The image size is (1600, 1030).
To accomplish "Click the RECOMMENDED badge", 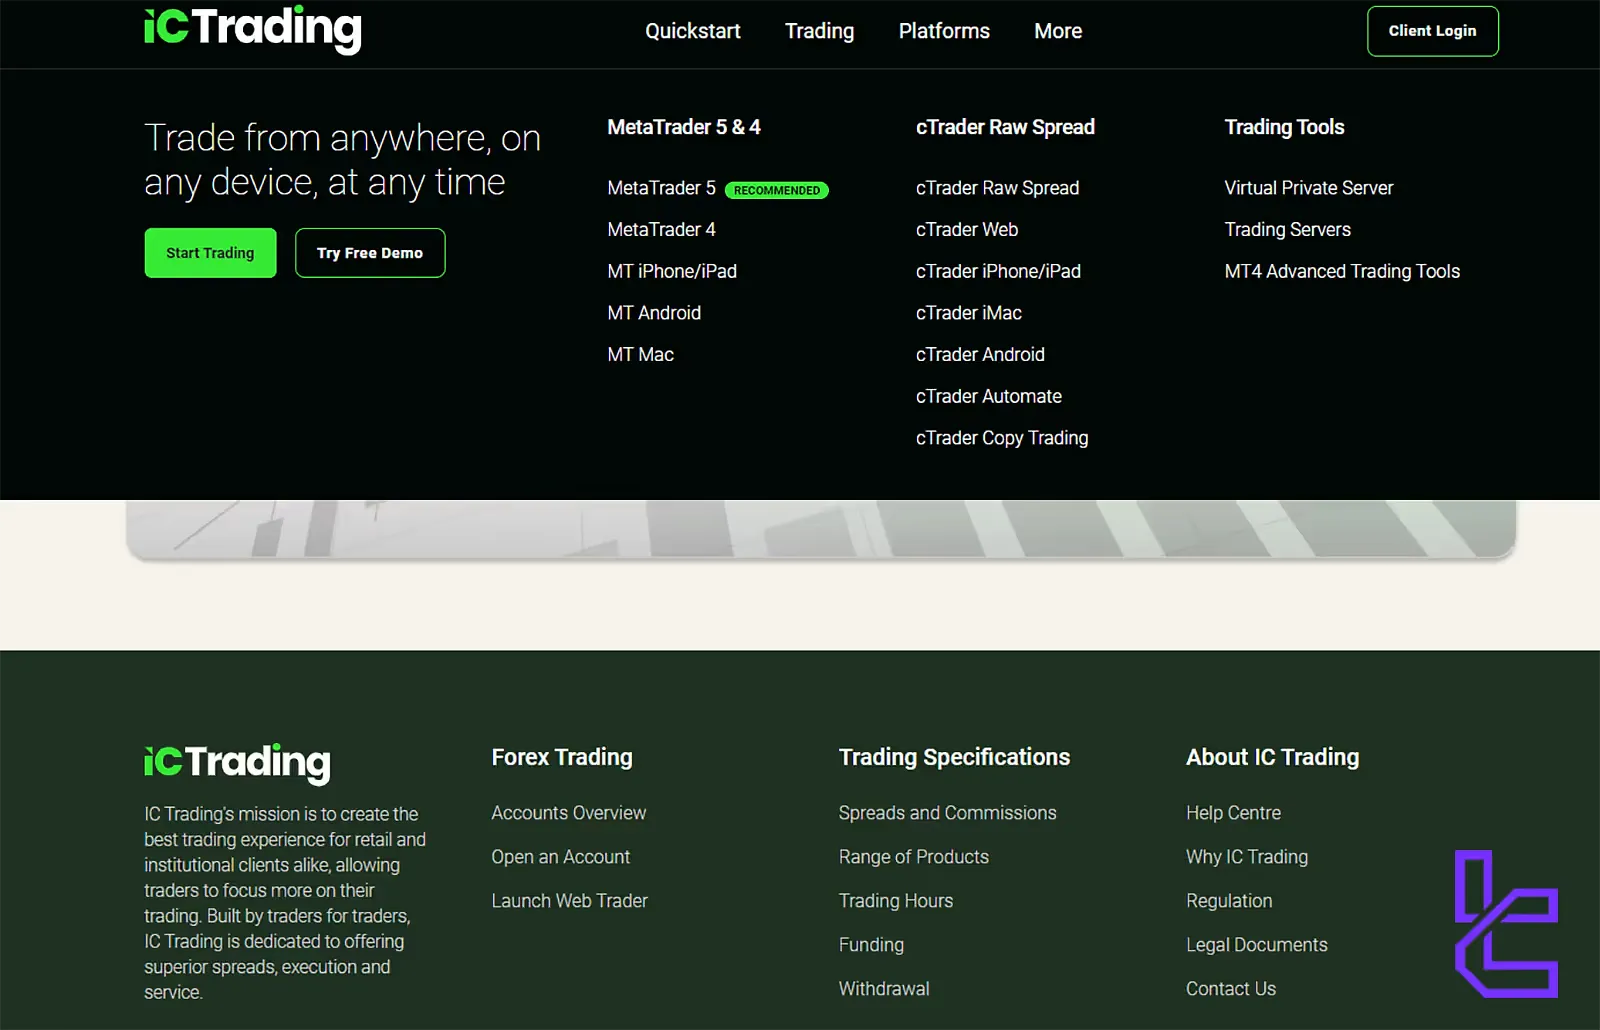I will point(776,190).
